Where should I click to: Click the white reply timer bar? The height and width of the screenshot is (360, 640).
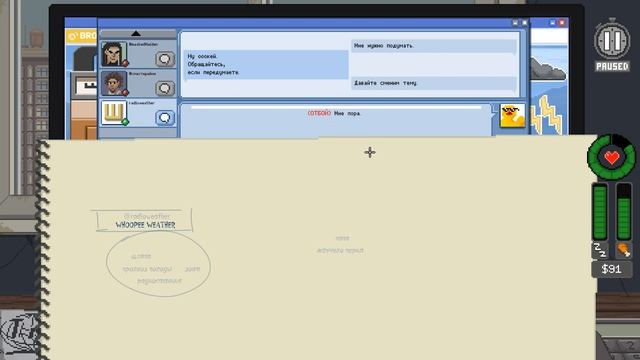coord(336,107)
